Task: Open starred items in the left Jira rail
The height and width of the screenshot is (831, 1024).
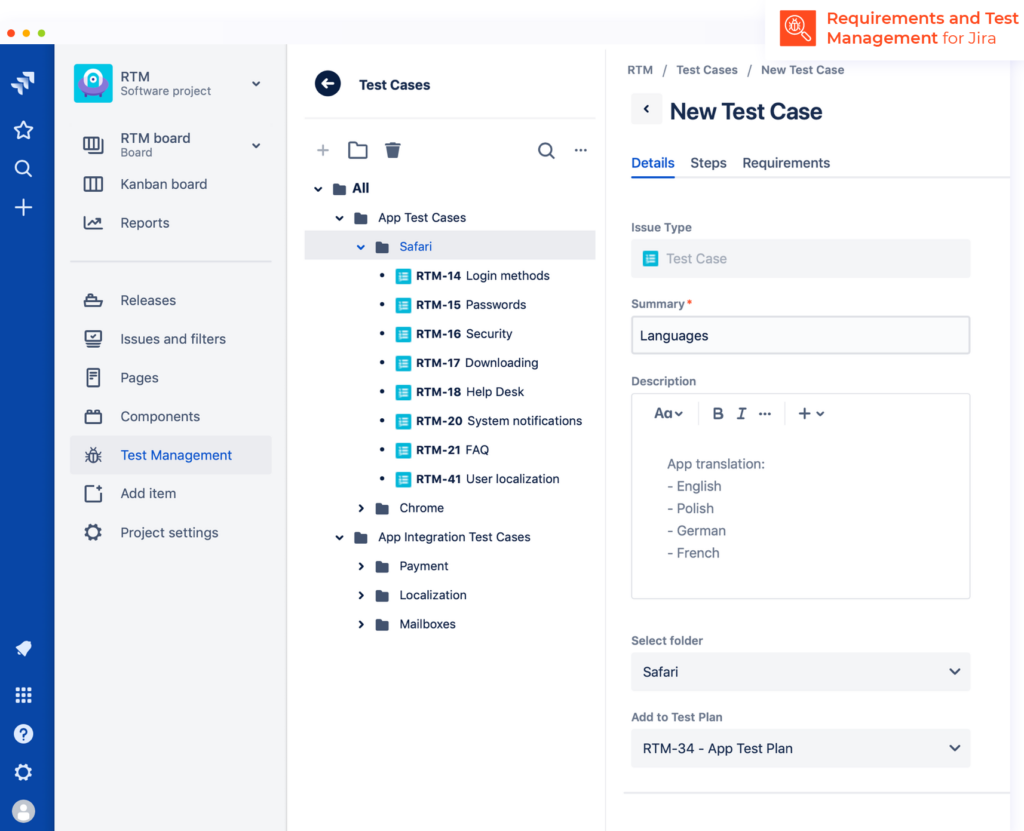Action: [24, 130]
